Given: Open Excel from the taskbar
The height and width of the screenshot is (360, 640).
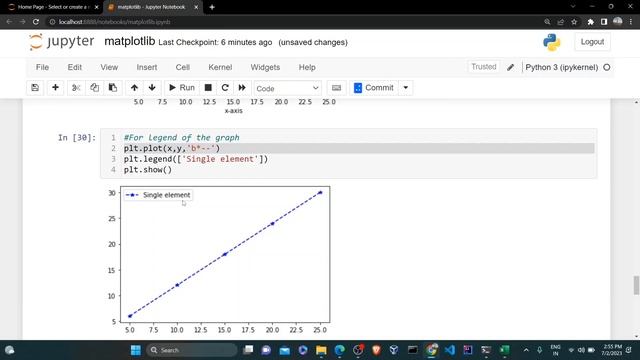Looking at the screenshot, I should (504, 350).
